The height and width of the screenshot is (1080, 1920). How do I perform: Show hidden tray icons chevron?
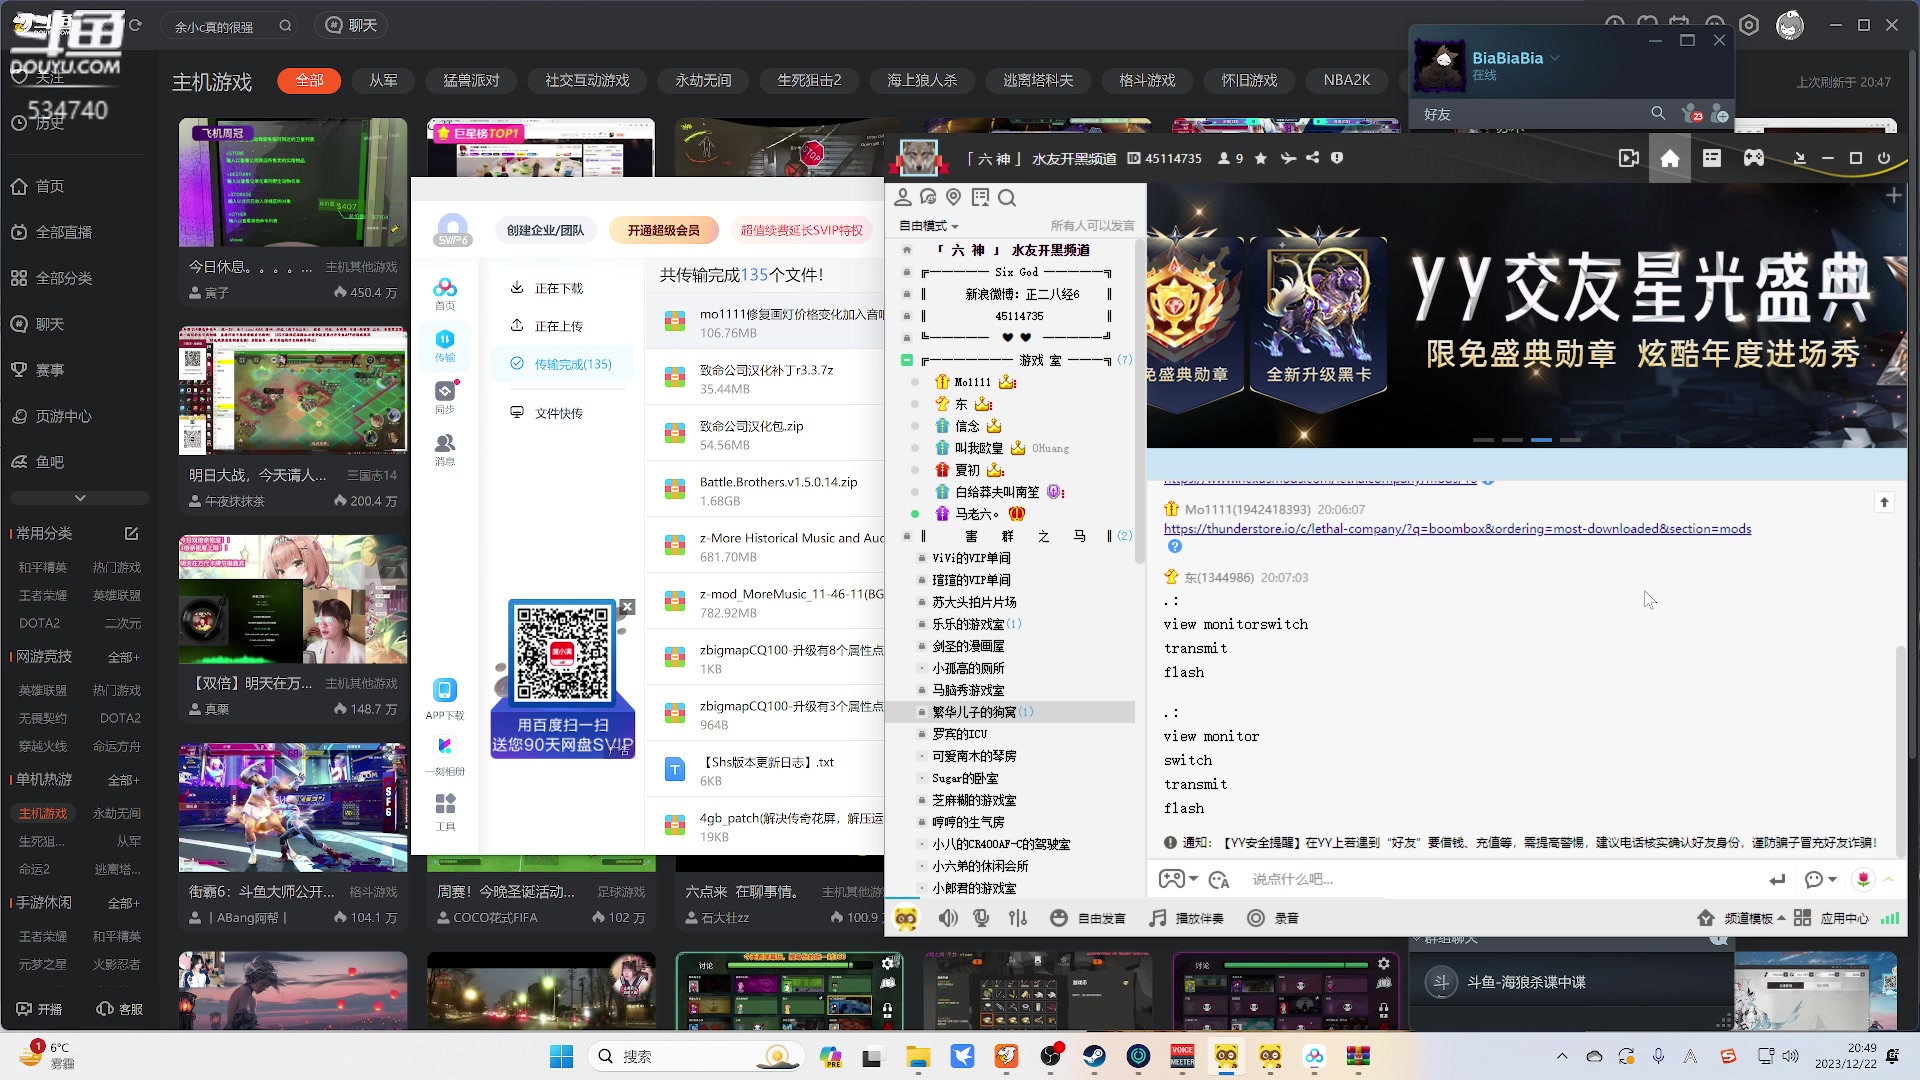(1562, 1056)
